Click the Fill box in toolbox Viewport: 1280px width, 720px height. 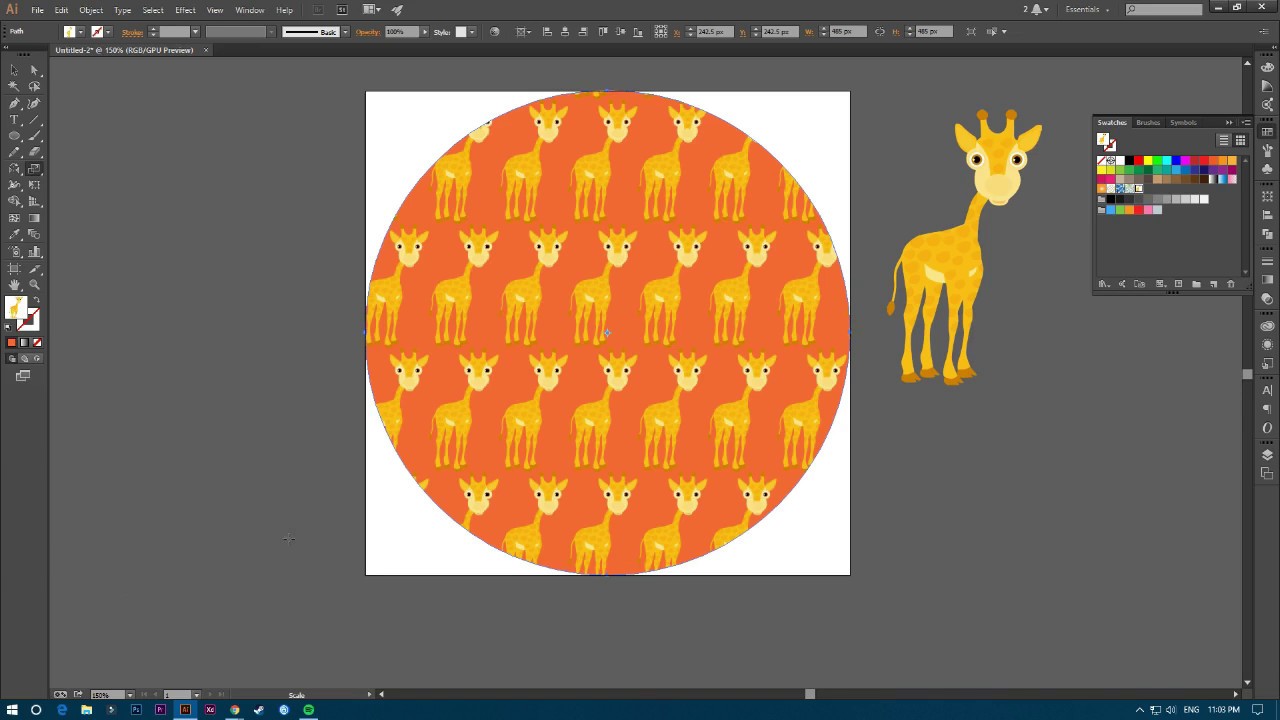tap(16, 308)
